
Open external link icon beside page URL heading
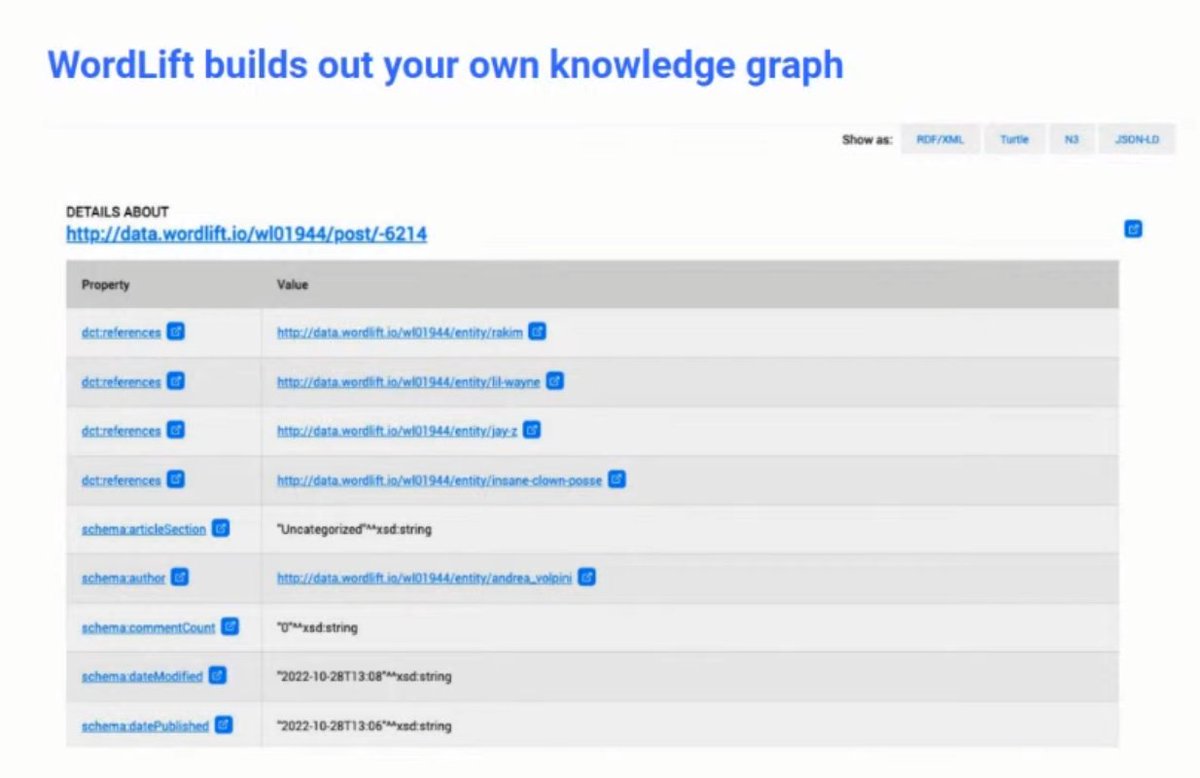[1133, 229]
